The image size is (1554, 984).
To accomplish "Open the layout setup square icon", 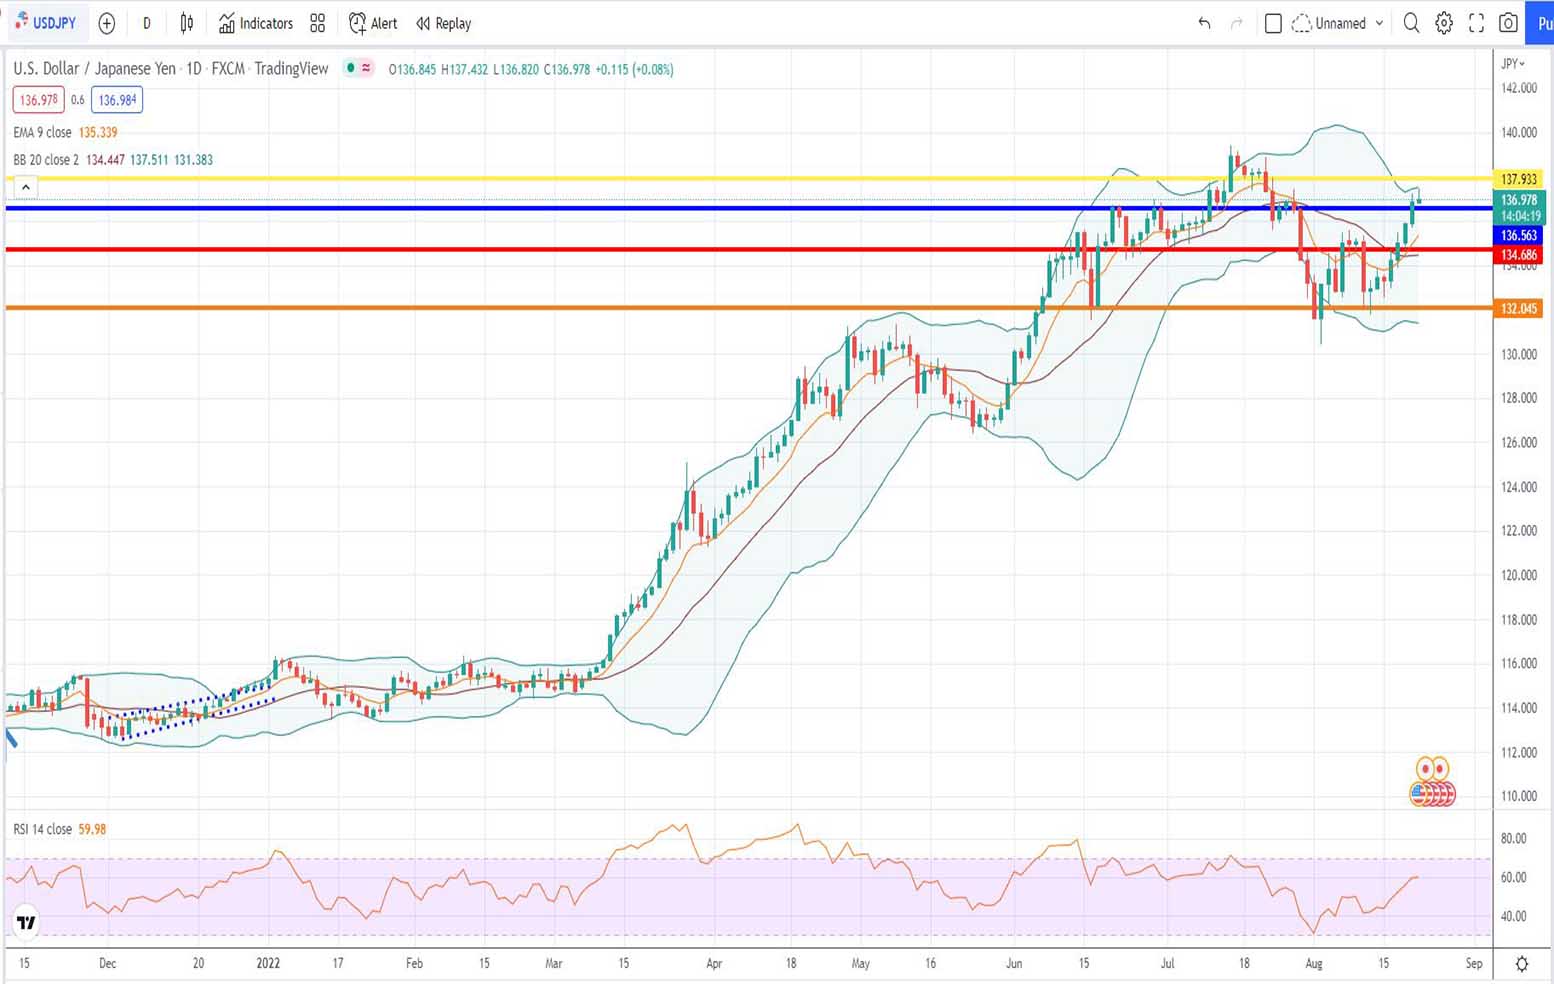I will click(x=1273, y=23).
